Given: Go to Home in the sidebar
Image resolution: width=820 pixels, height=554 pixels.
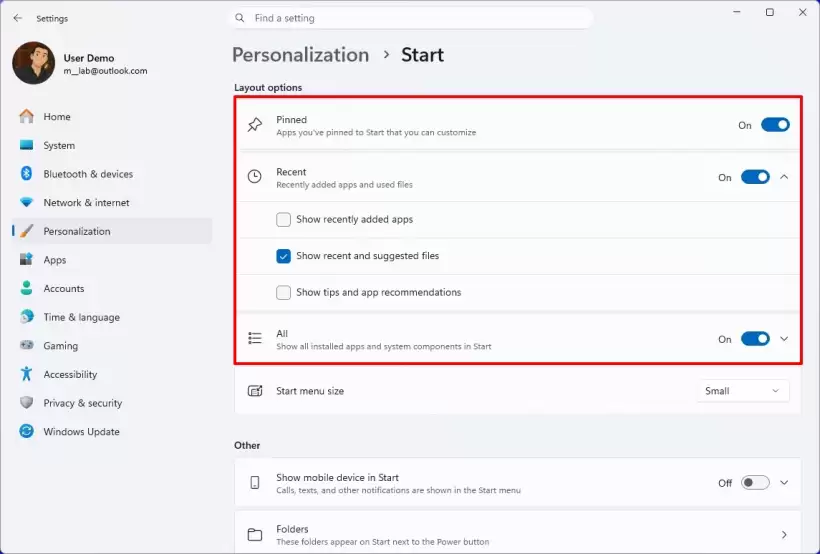Looking at the screenshot, I should tap(112, 116).
